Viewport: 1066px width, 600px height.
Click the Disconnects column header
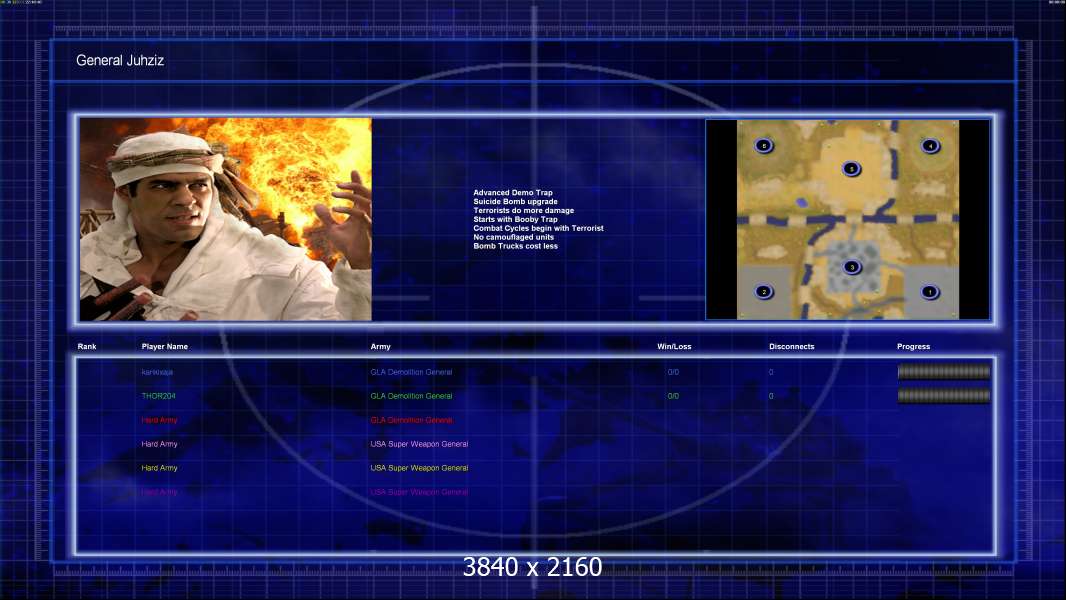(x=791, y=347)
